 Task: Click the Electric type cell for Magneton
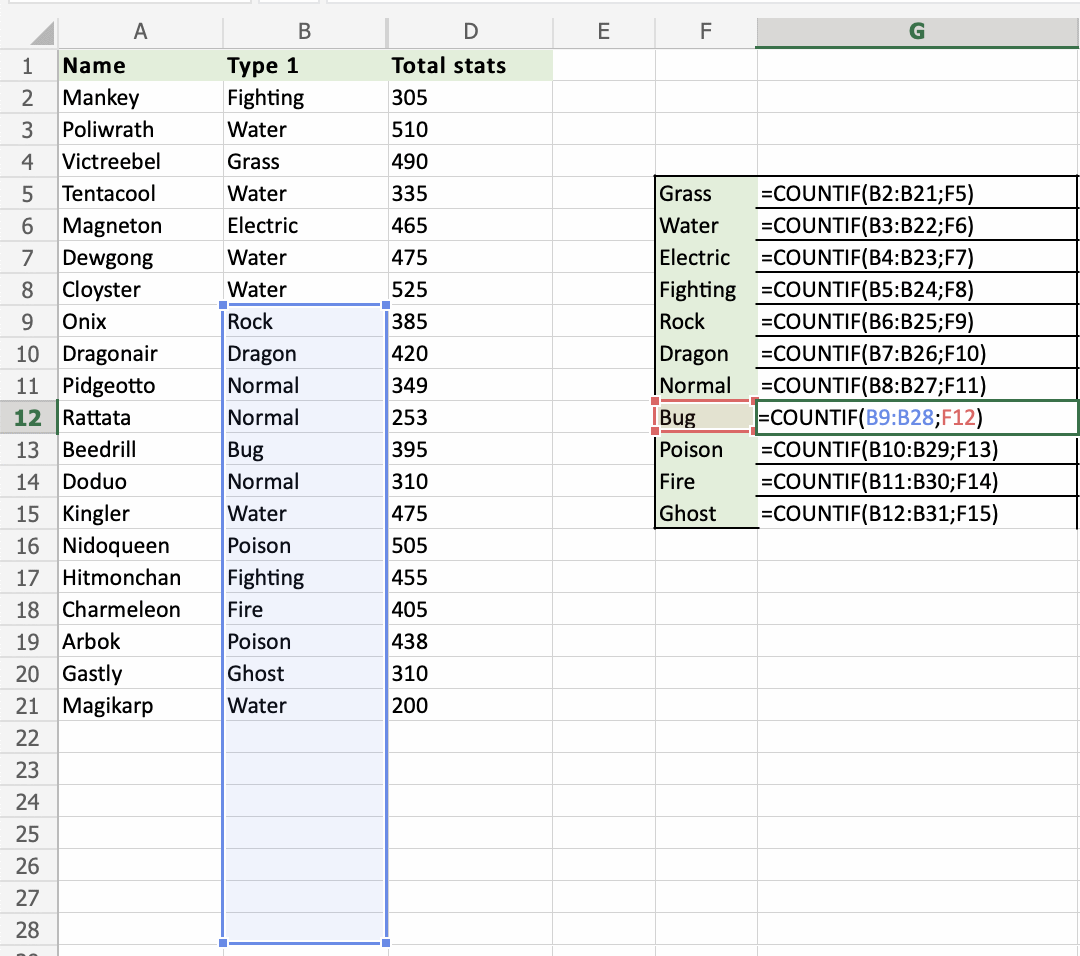coord(305,226)
